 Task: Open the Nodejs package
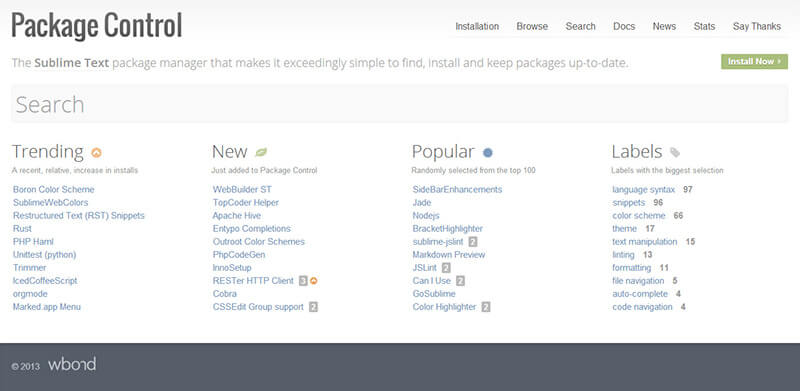coord(426,215)
